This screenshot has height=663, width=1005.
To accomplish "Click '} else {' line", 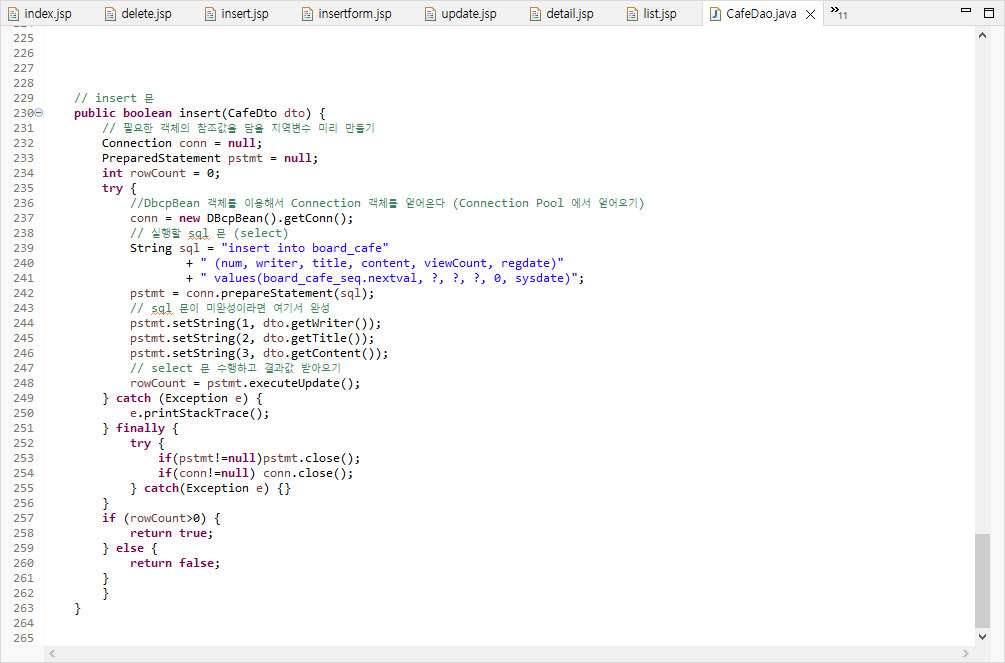I will (129, 548).
